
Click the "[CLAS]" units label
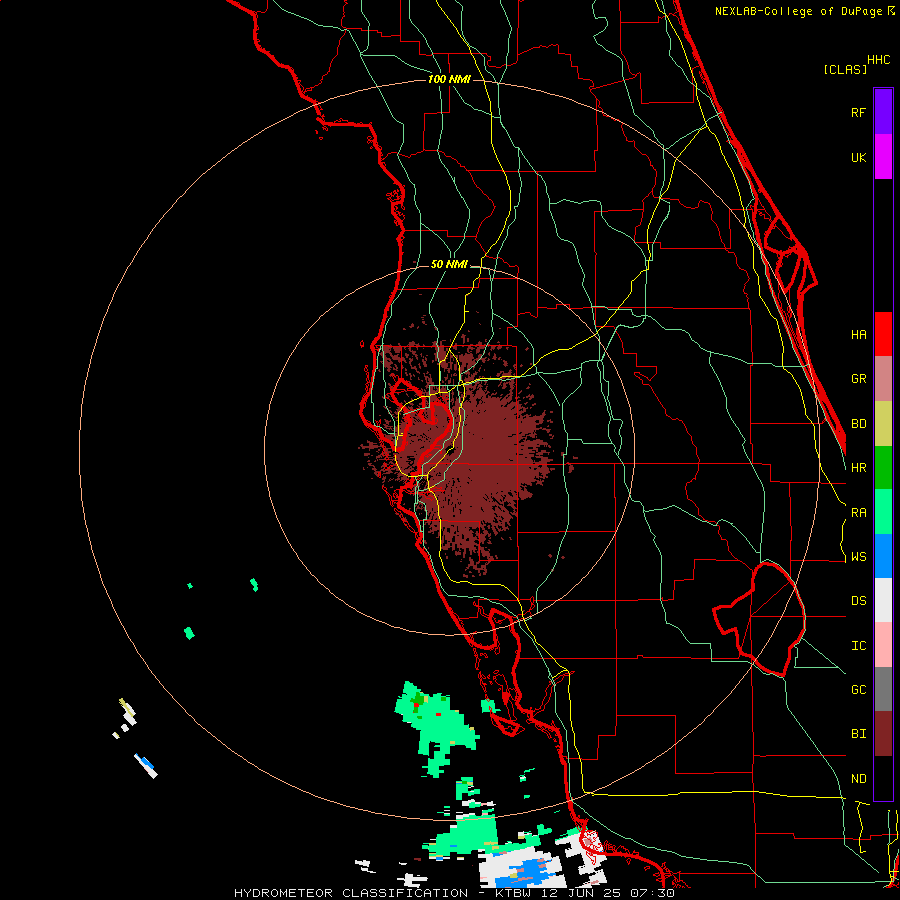(x=845, y=69)
